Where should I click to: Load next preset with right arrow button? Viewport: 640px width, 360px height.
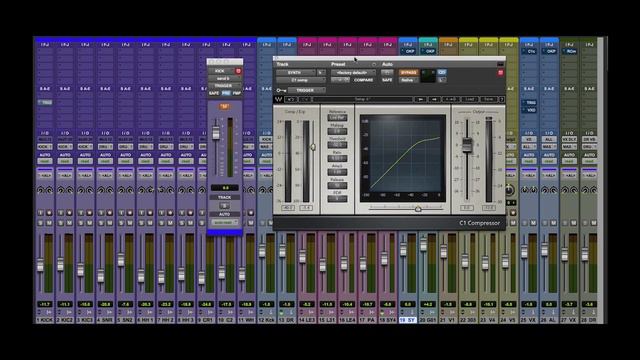coord(434,99)
